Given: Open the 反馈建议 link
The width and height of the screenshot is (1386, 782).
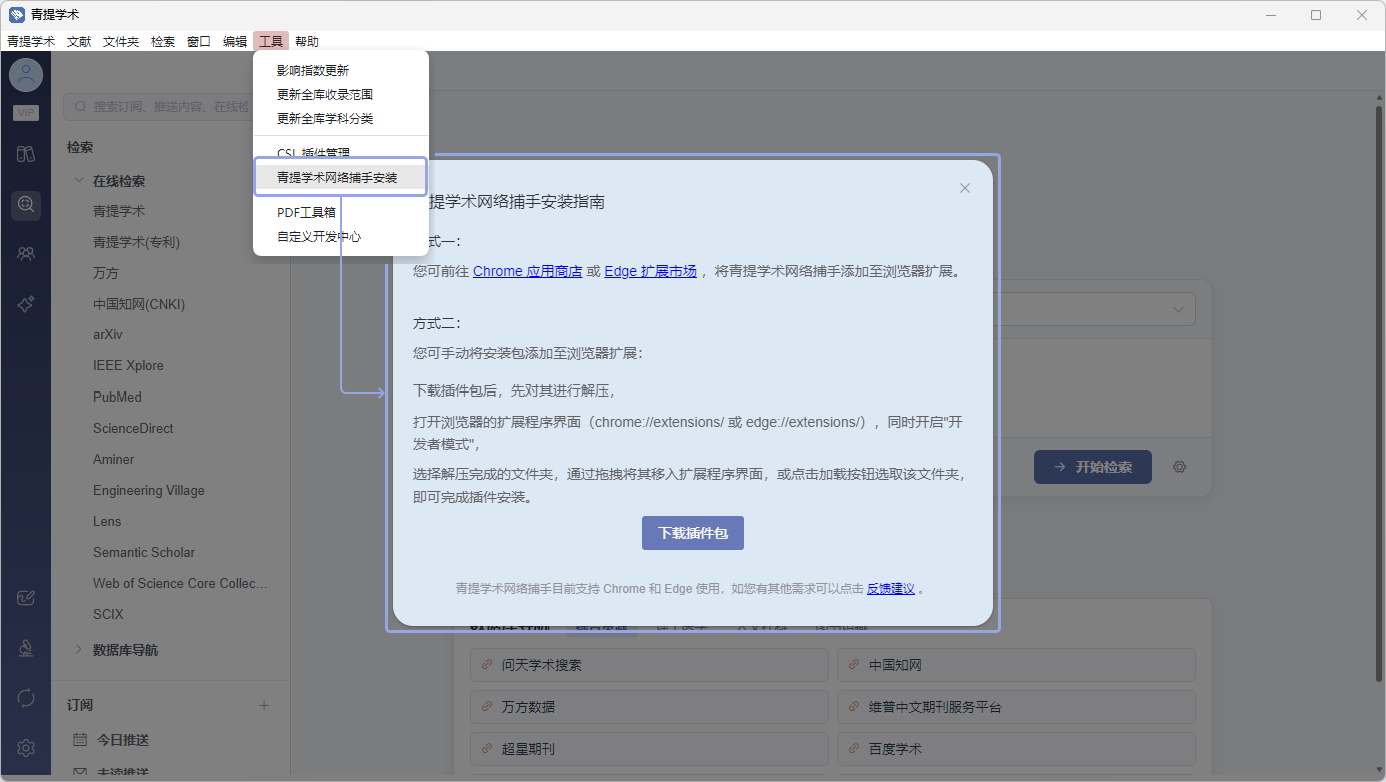Looking at the screenshot, I should click(x=891, y=589).
